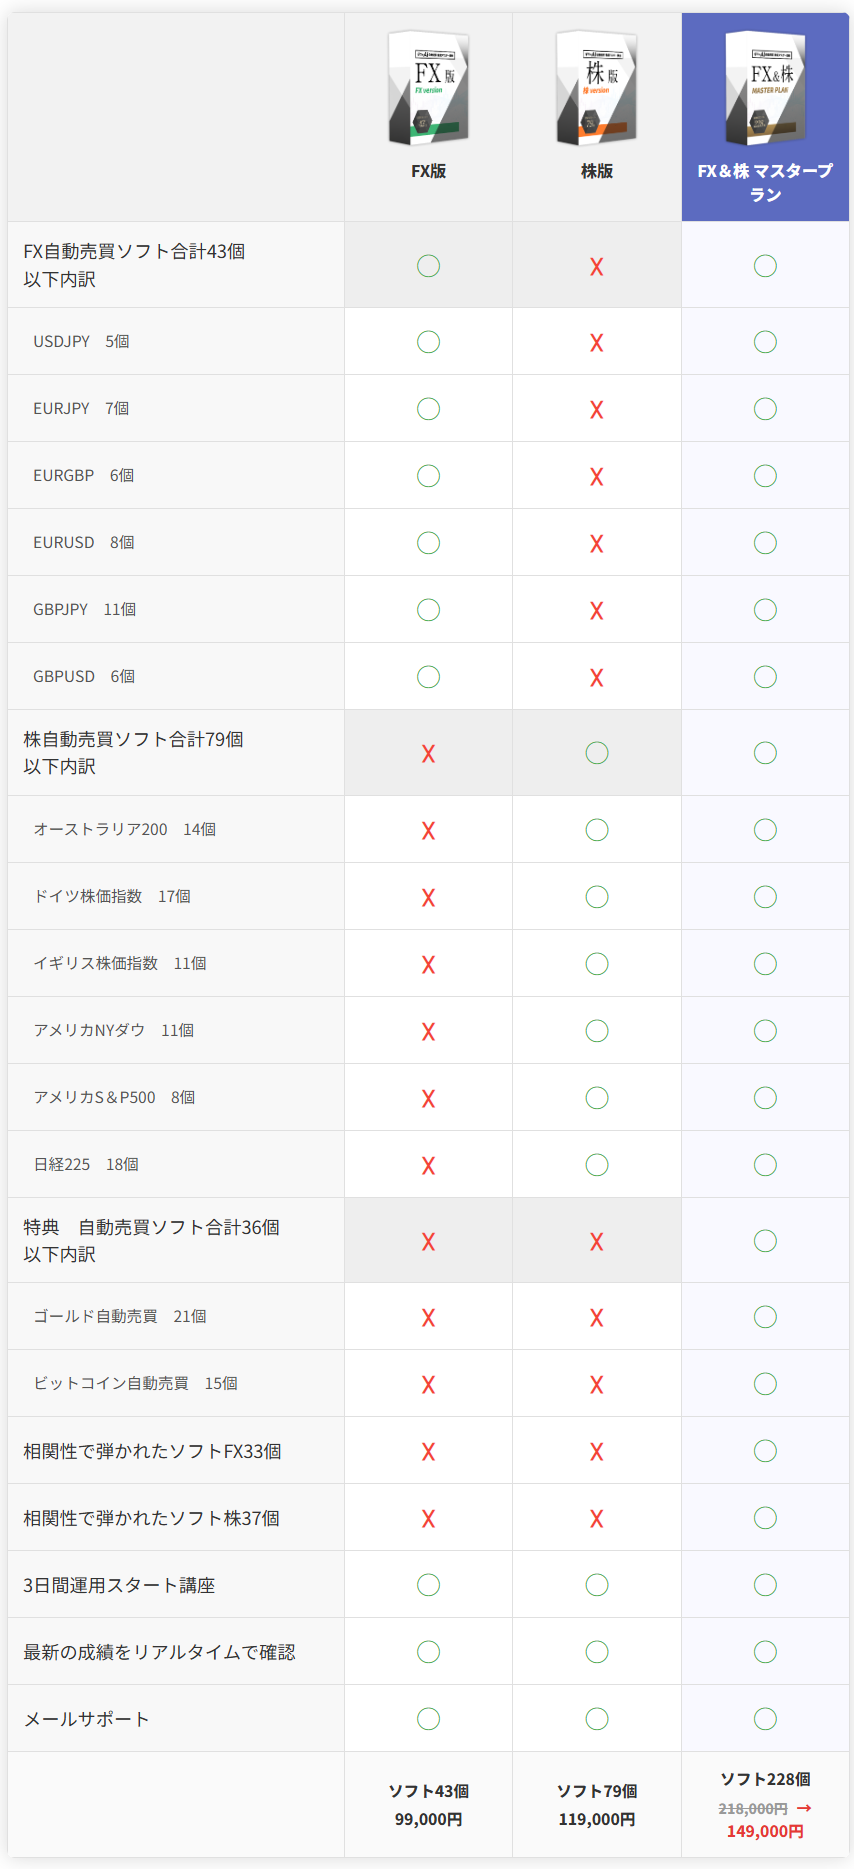Click circle for ビットコイン自動売買 in マスタープラン column
The height and width of the screenshot is (1869, 854).
tap(765, 1384)
